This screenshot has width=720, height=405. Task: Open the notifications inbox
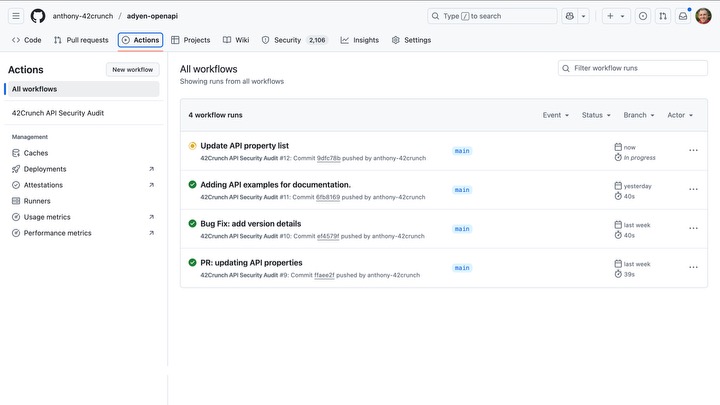(683, 16)
